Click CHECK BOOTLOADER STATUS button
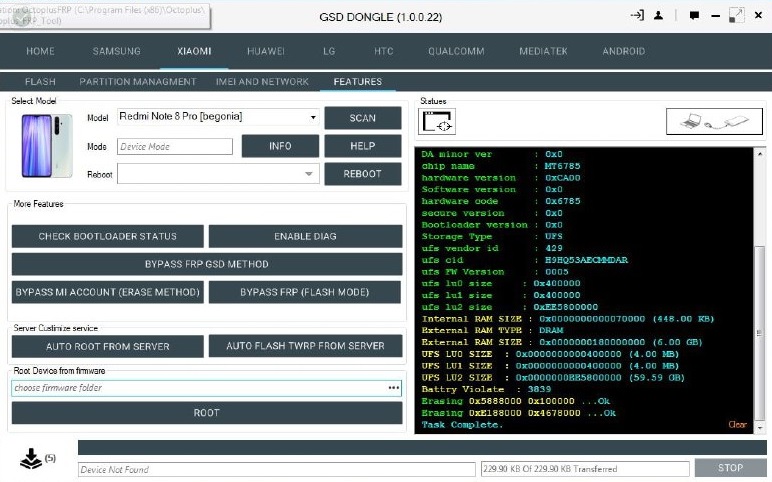The image size is (772, 482). (x=107, y=236)
